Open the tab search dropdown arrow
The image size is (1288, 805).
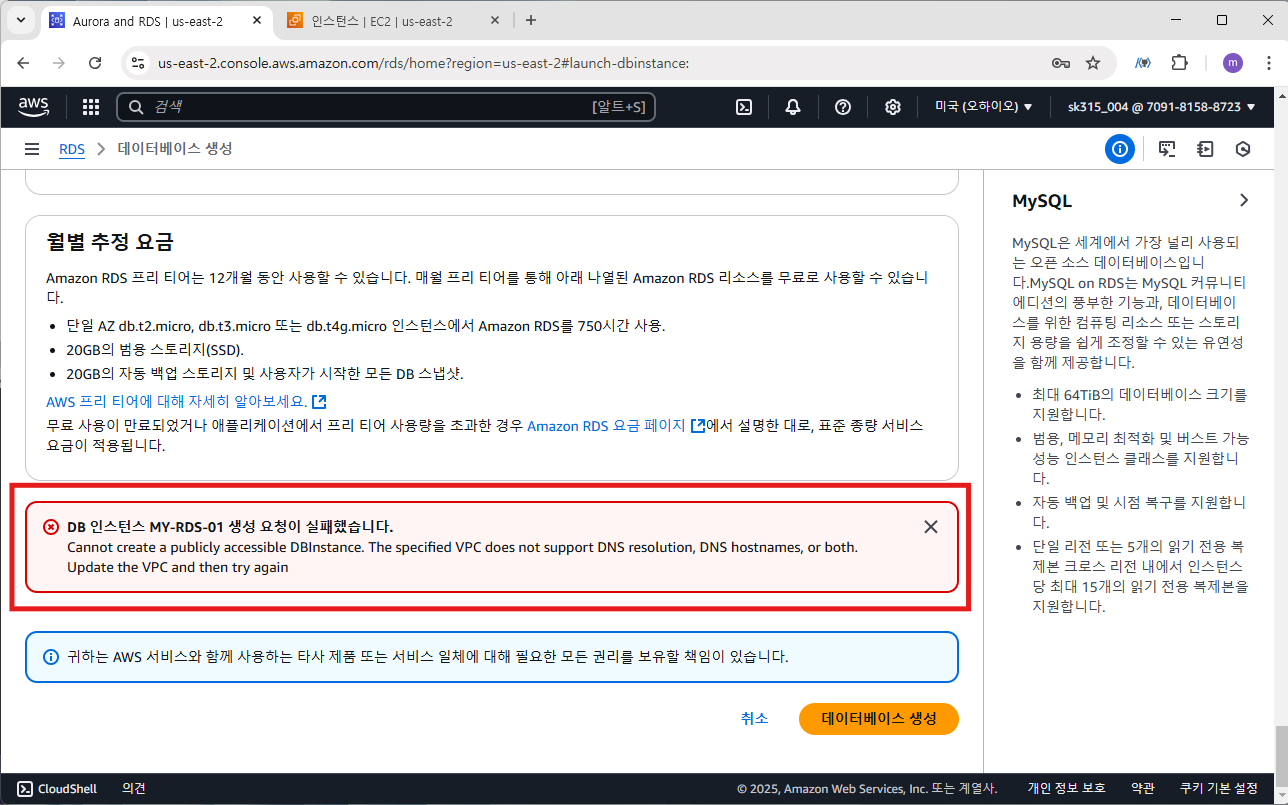[20, 20]
